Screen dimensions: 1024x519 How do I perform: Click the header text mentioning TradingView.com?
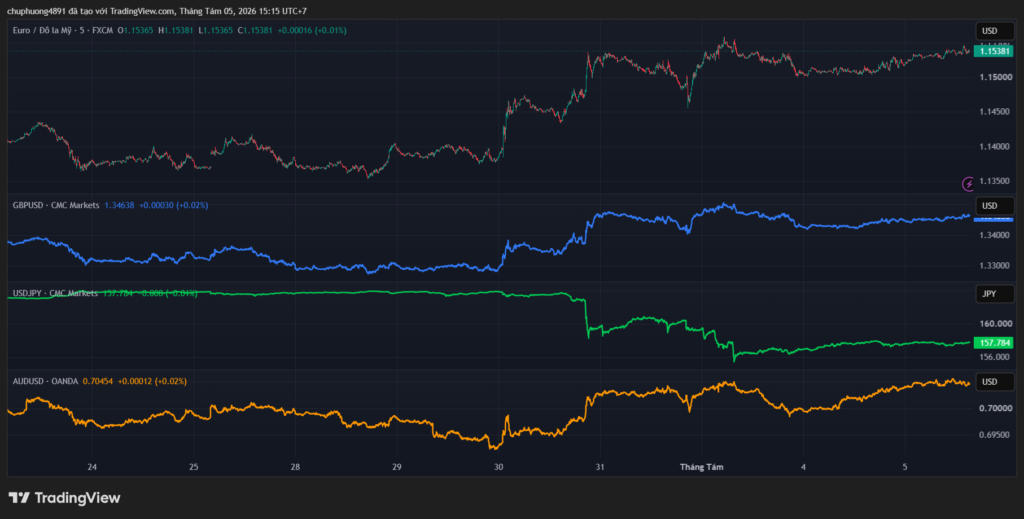tap(157, 11)
